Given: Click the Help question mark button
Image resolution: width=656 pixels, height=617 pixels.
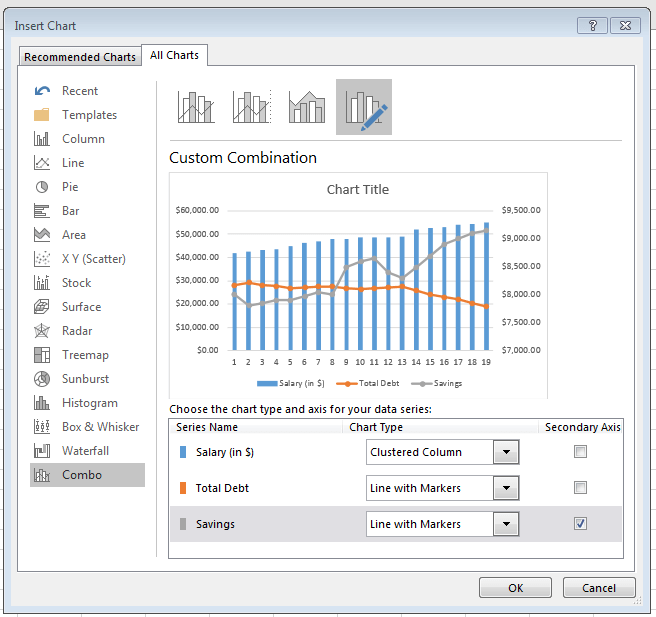Looking at the screenshot, I should coord(592,26).
